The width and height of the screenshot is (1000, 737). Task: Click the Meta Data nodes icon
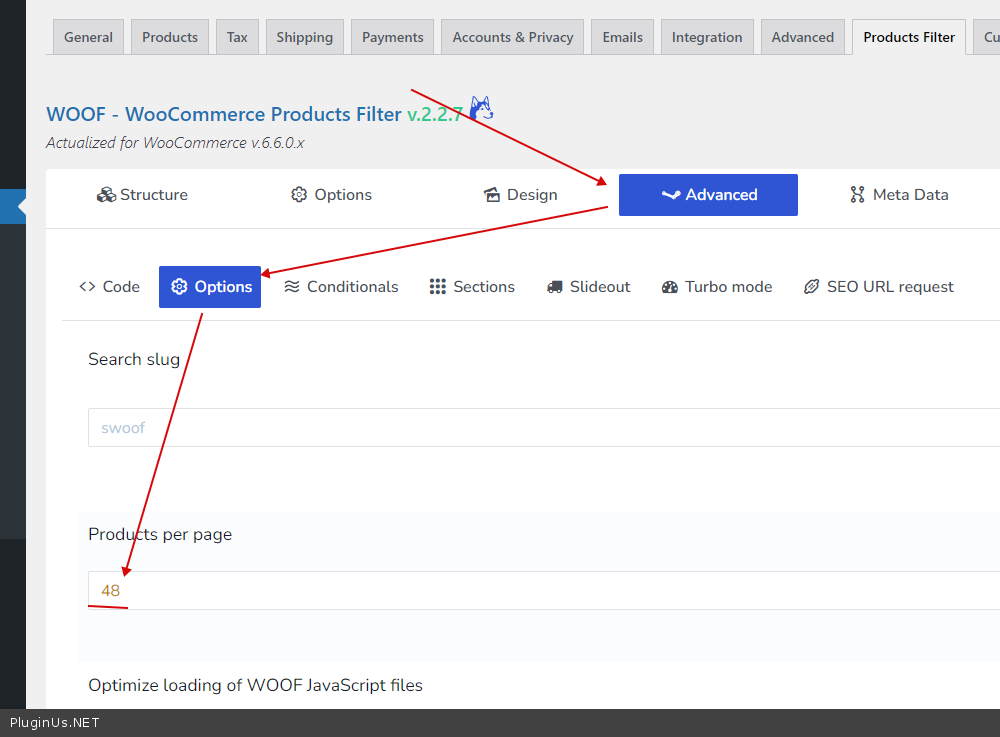point(857,195)
